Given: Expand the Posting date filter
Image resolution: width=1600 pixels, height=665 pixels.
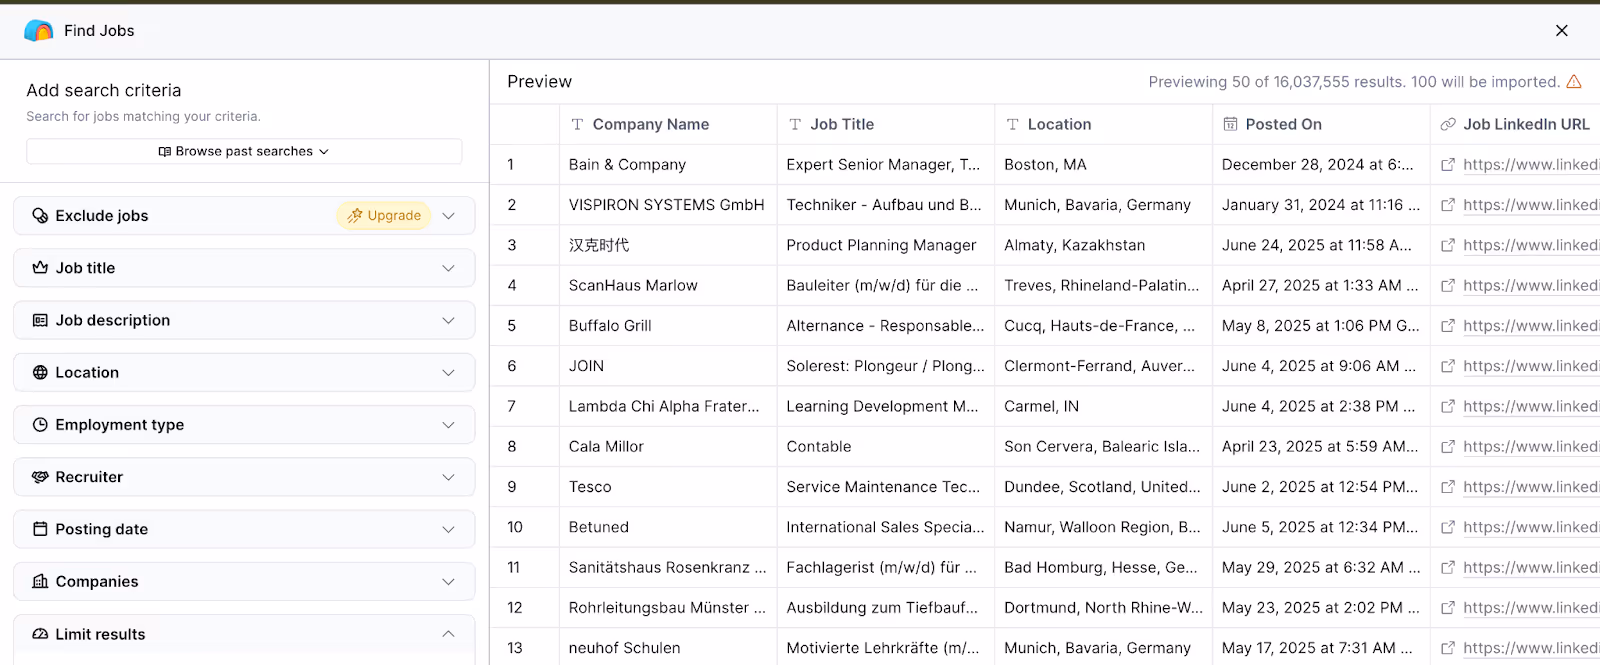Looking at the screenshot, I should [x=244, y=529].
